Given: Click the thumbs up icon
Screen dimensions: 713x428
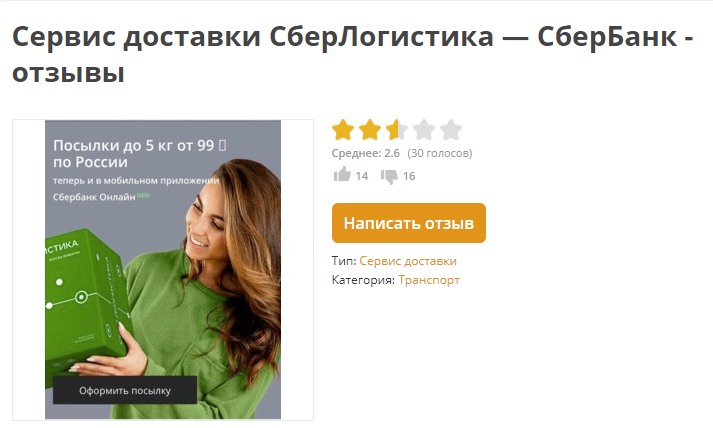Looking at the screenshot, I should click(342, 175).
